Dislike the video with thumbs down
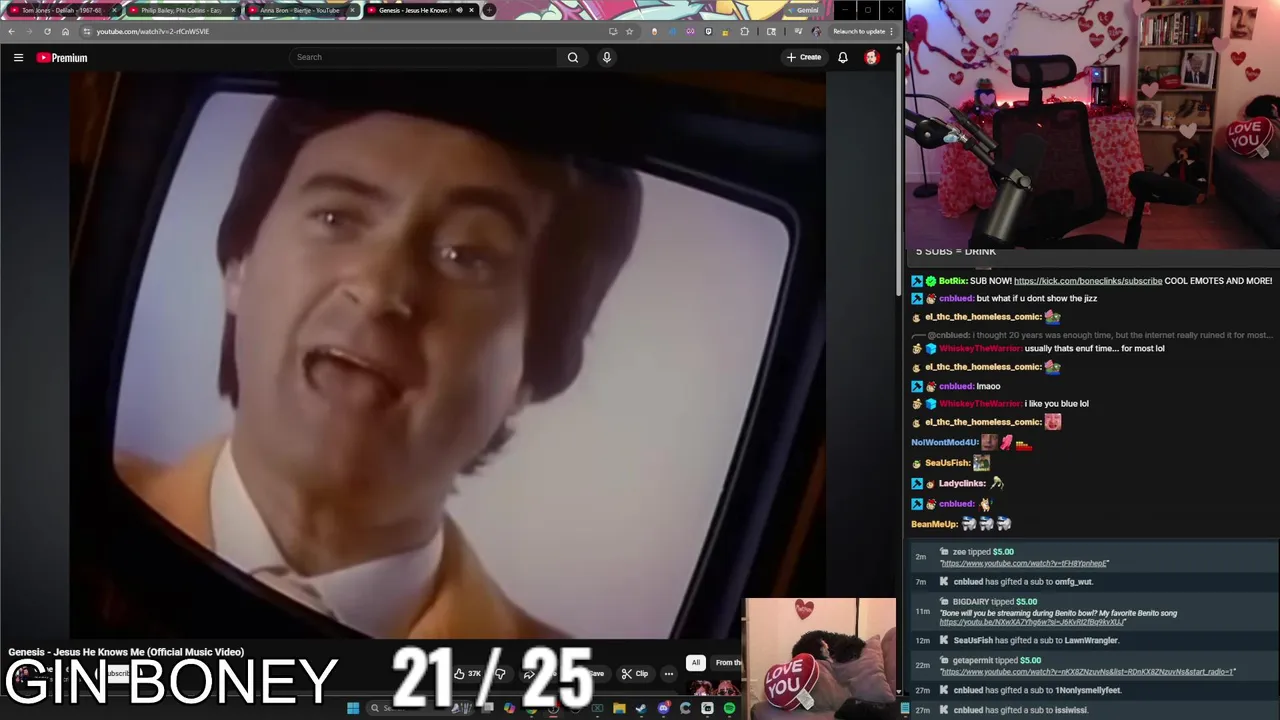 coord(500,674)
